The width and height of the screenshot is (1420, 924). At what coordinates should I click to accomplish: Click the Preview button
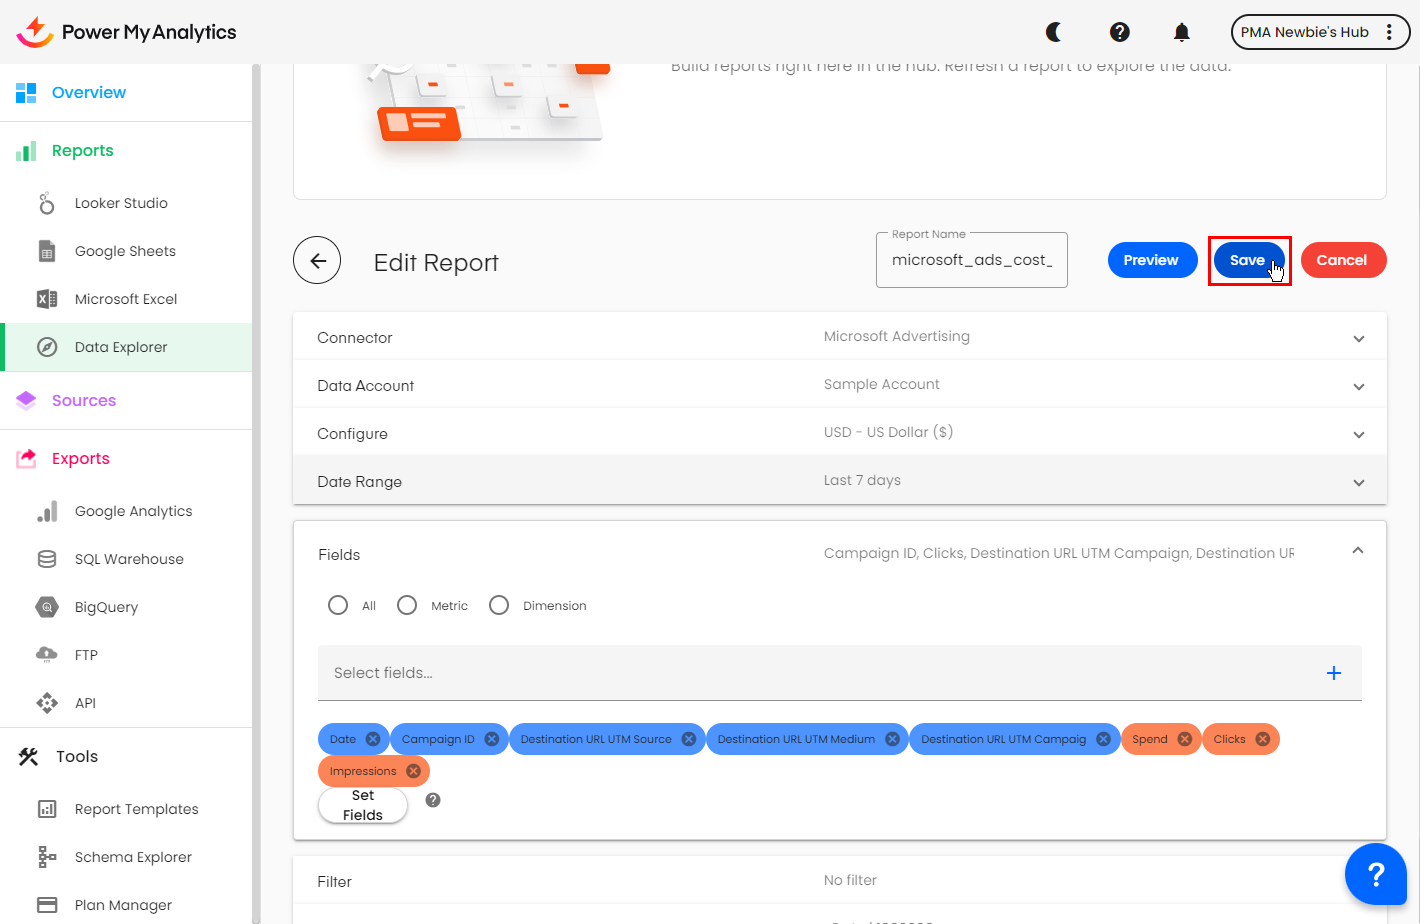[x=1151, y=260]
